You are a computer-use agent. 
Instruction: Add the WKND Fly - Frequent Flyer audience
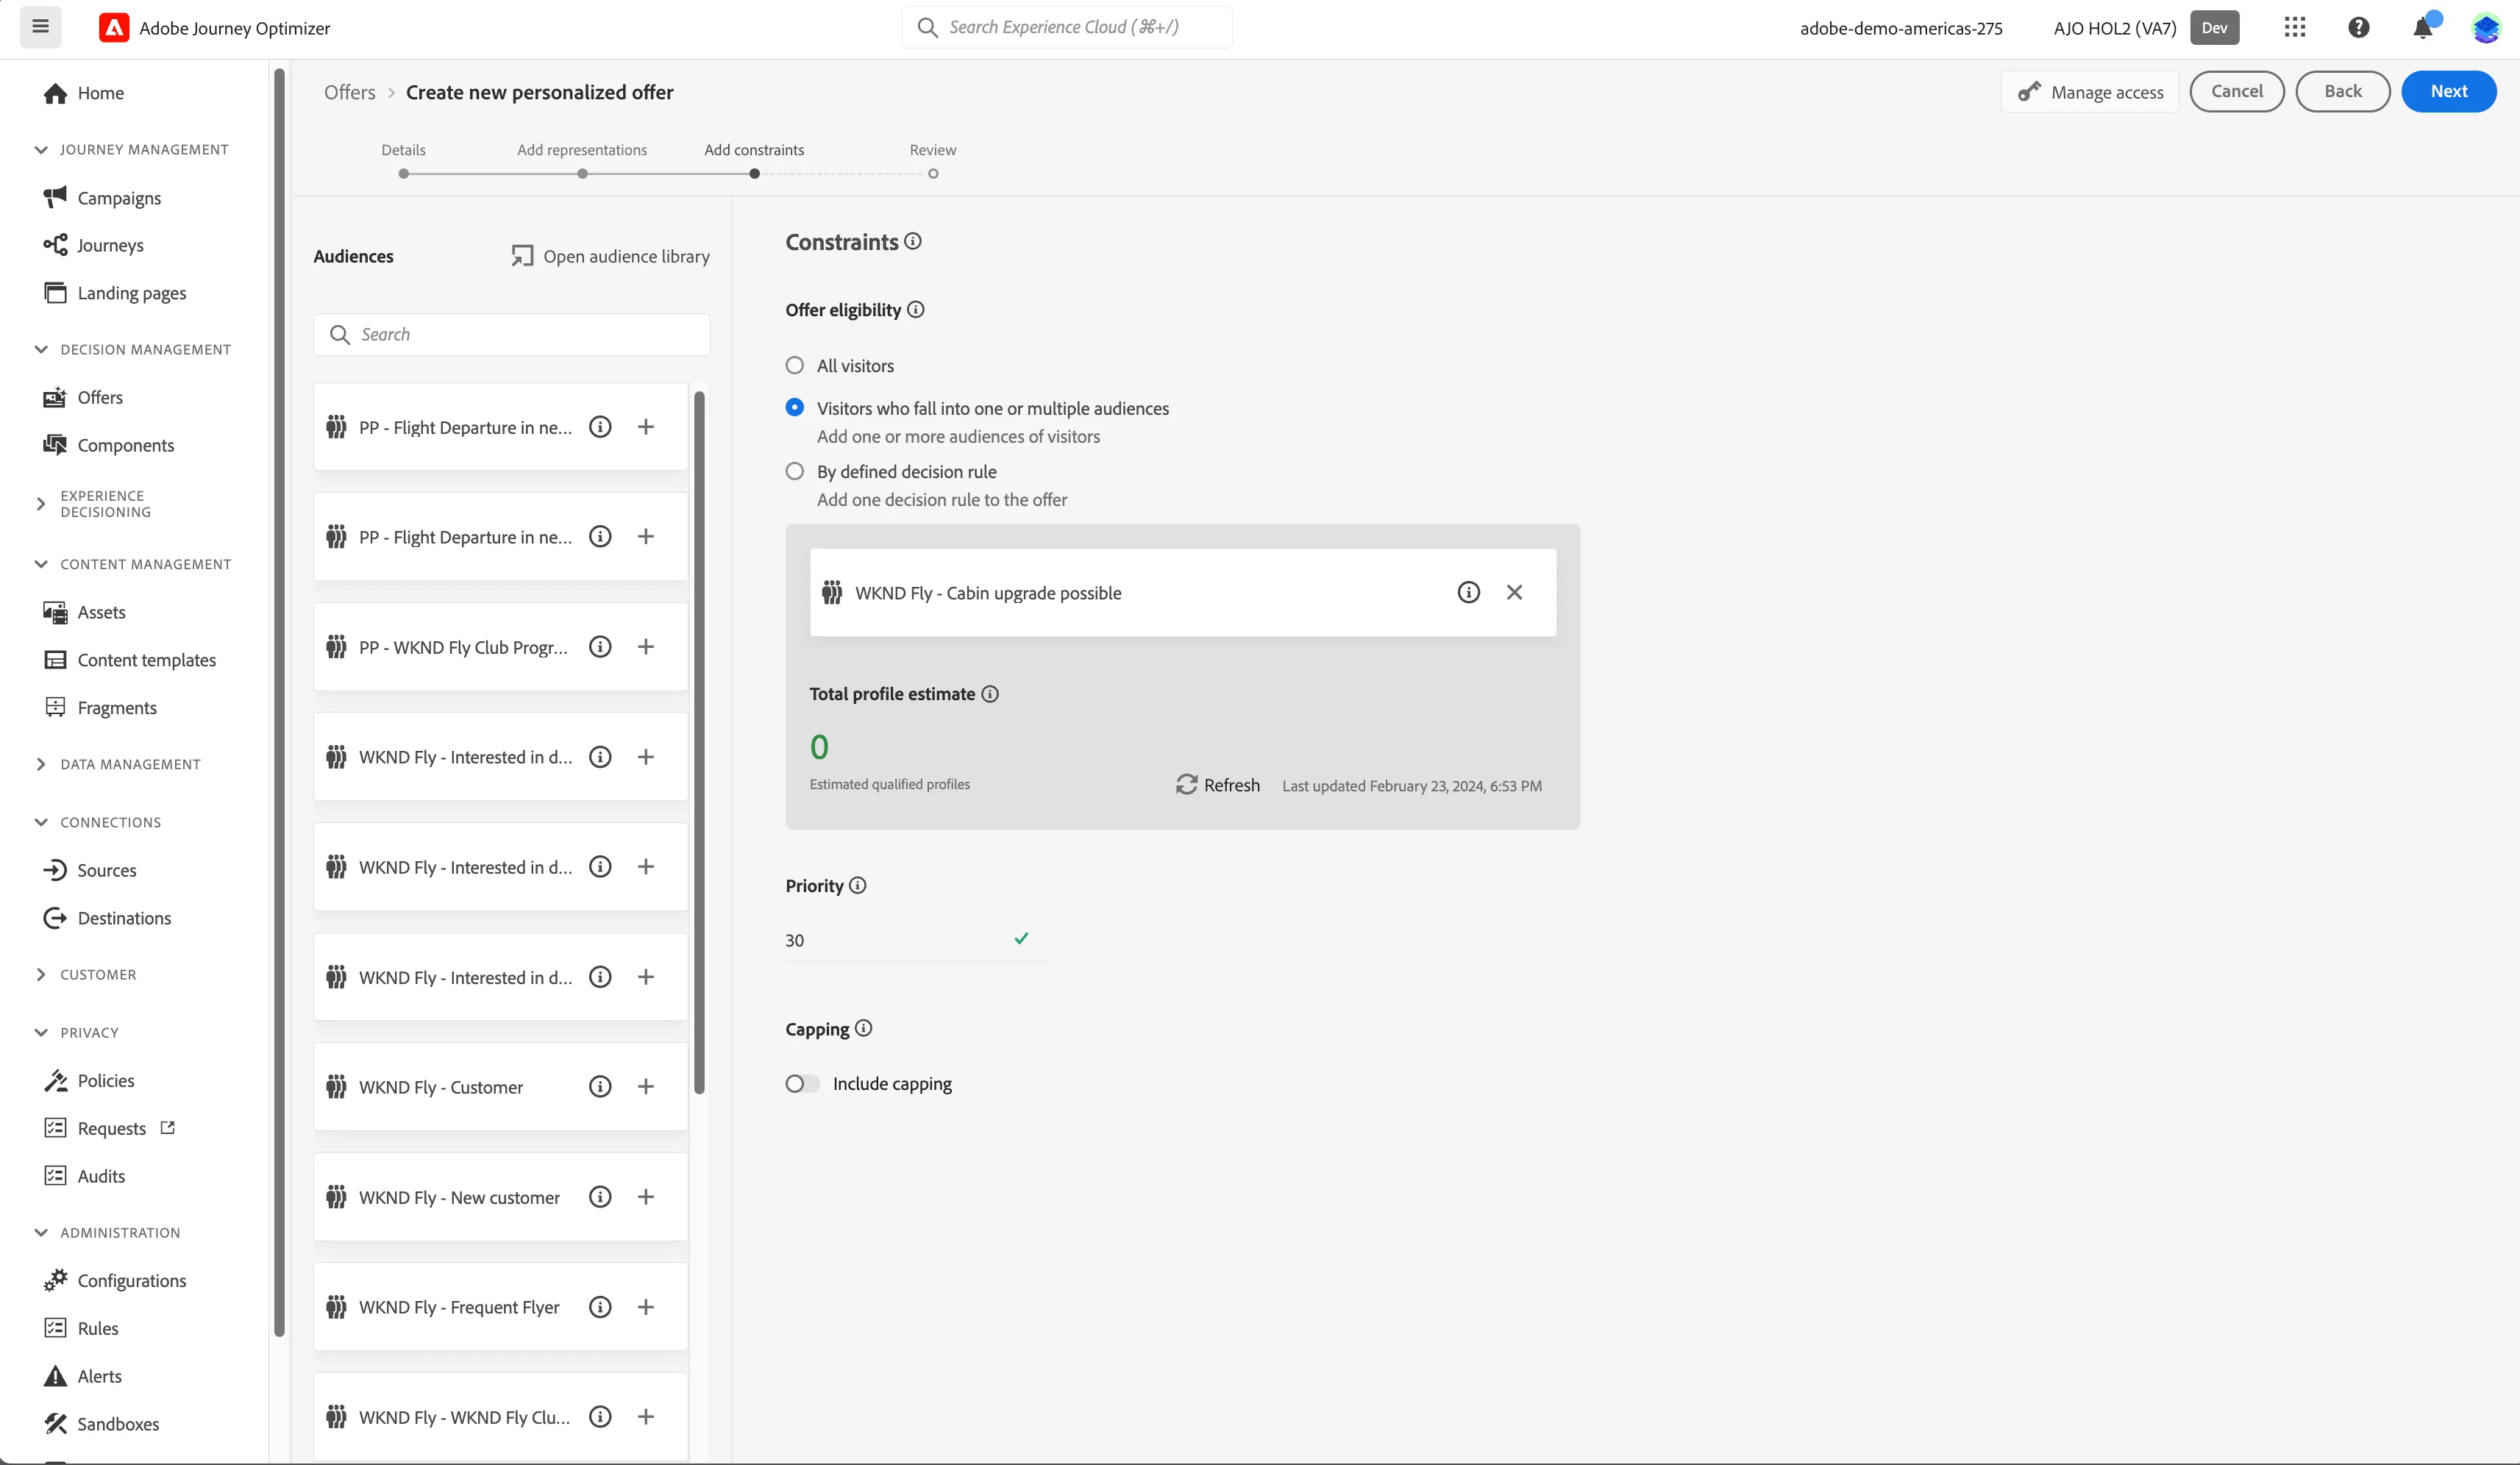point(646,1306)
